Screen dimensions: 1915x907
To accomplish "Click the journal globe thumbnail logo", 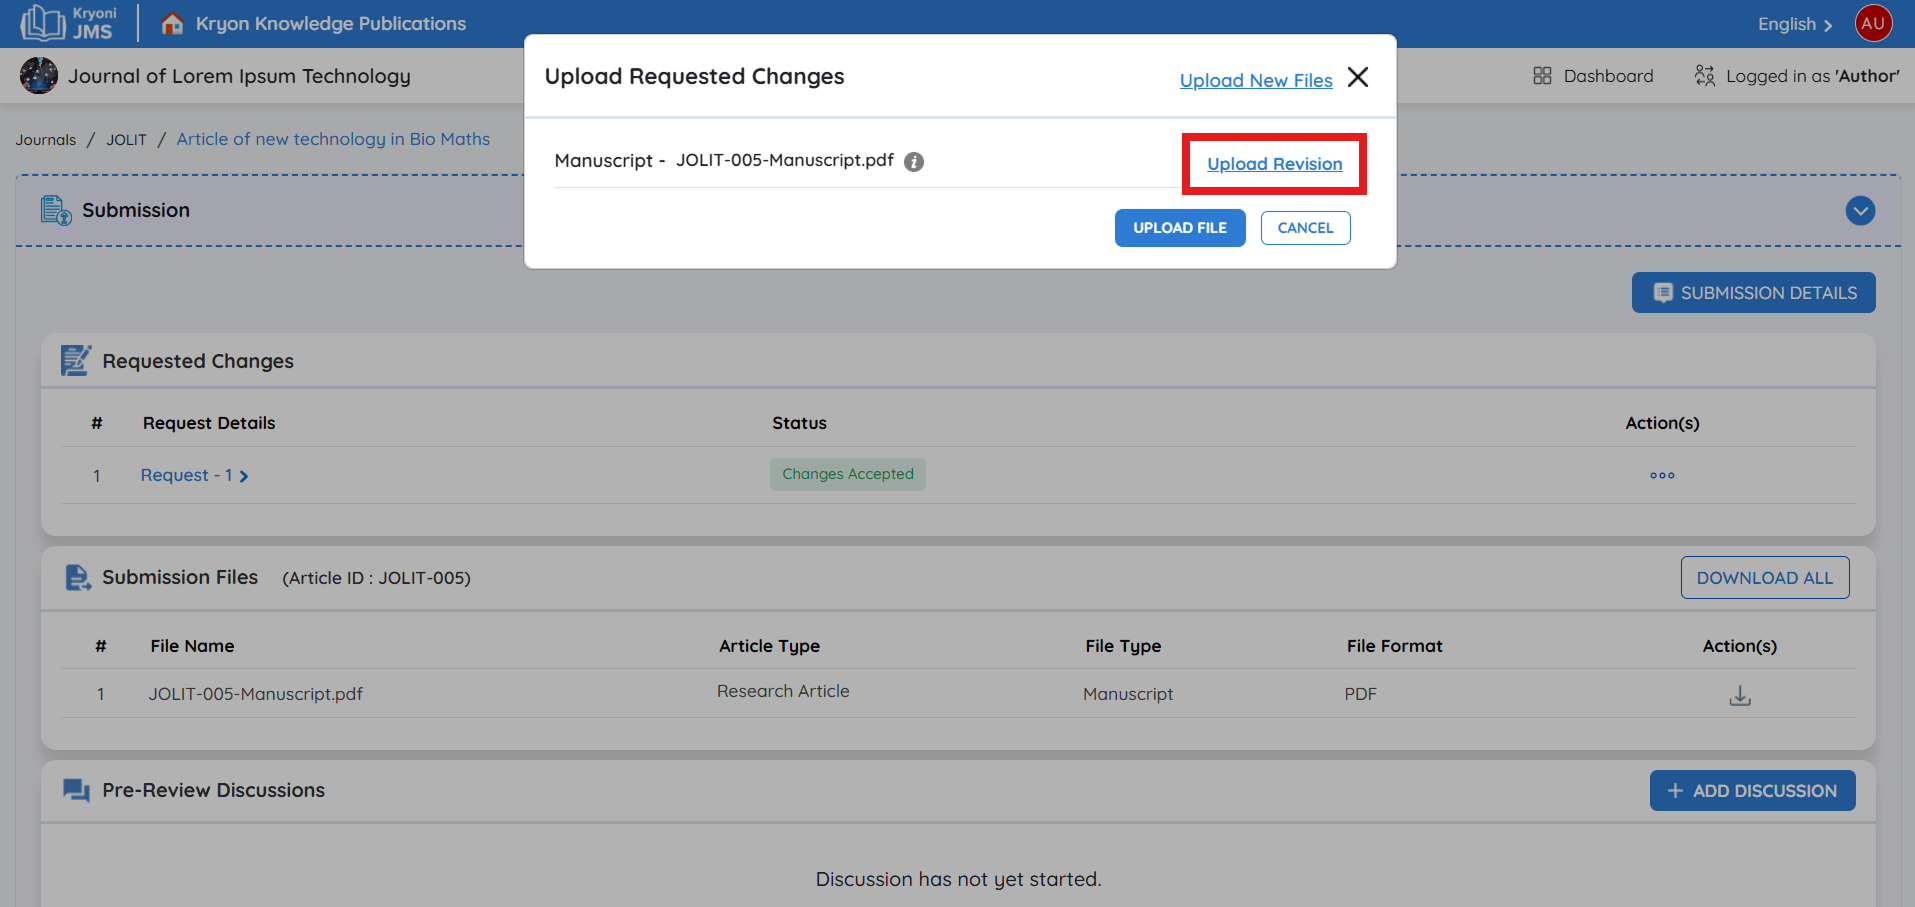I will 39,76.
